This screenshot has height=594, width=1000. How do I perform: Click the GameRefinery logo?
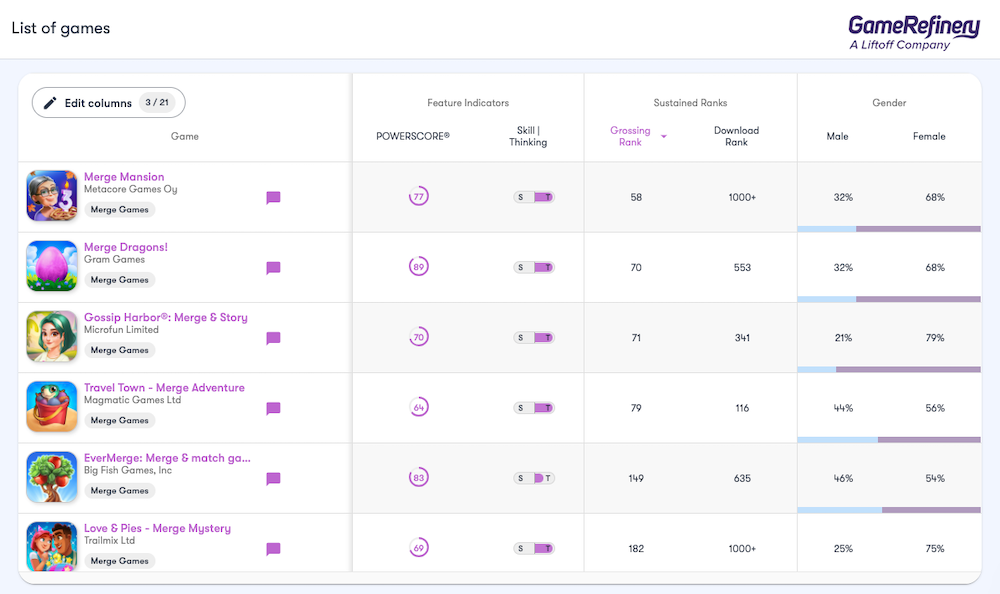click(x=913, y=33)
